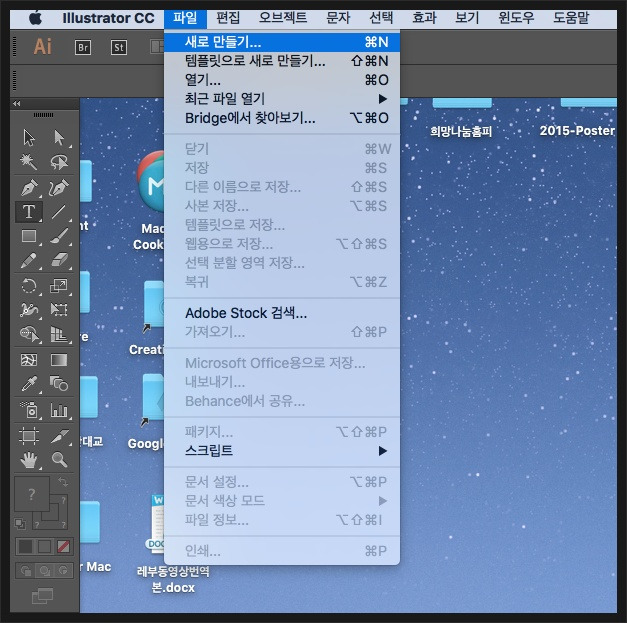Image resolution: width=627 pixels, height=623 pixels.
Task: Open the 도움말 menu
Action: pyautogui.click(x=571, y=18)
